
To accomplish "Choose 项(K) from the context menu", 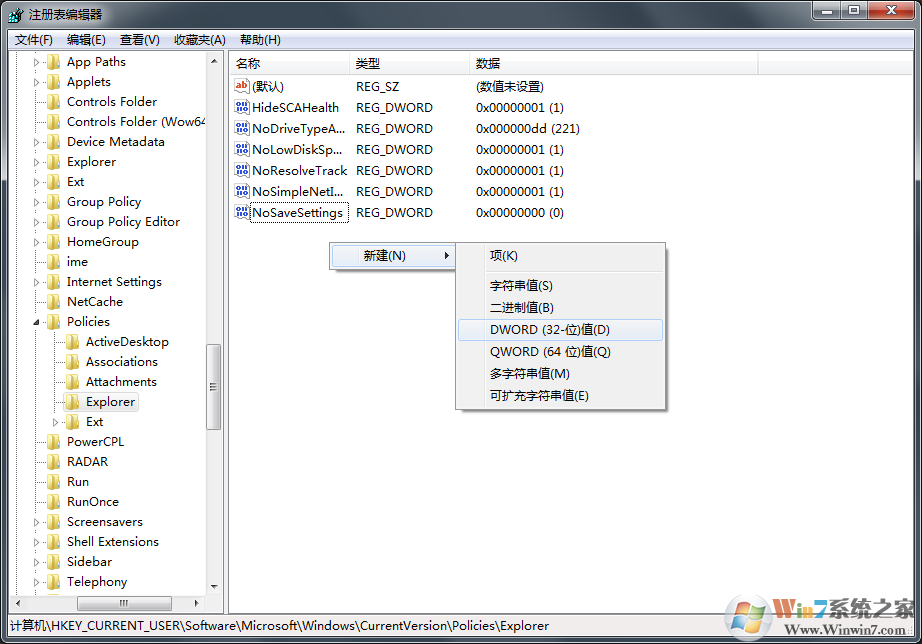I will (505, 256).
